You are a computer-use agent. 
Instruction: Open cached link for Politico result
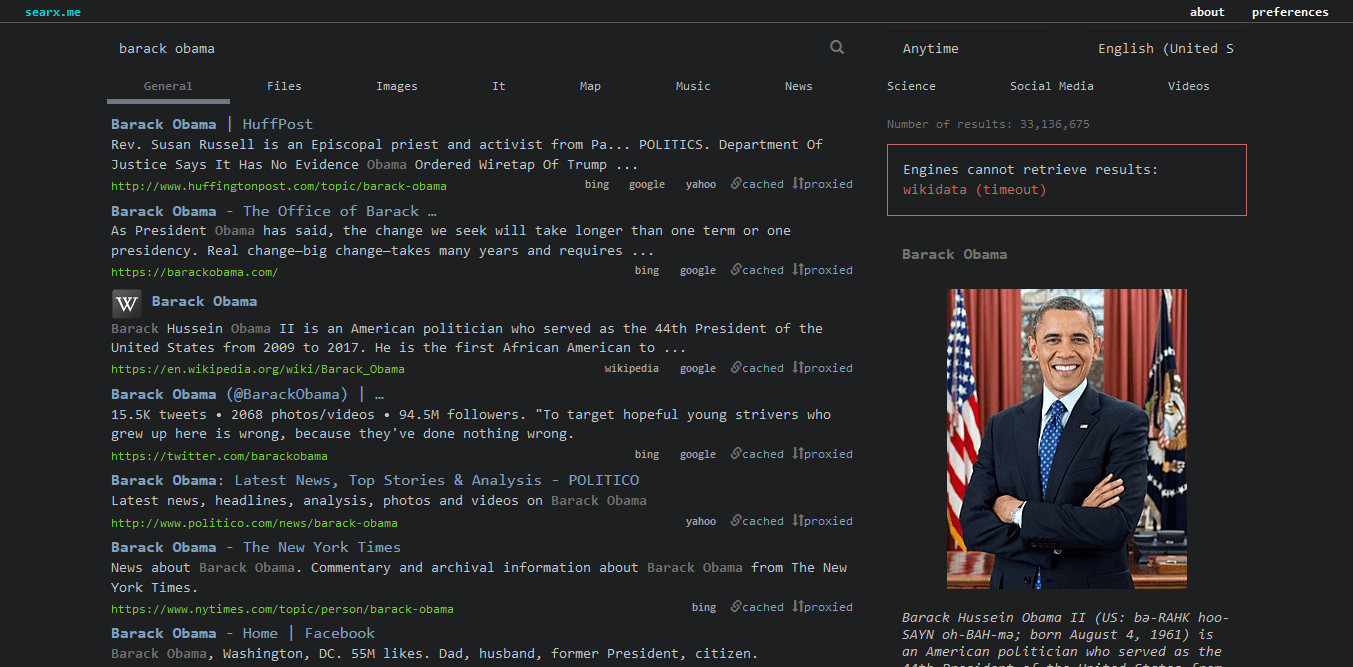pyautogui.click(x=757, y=521)
